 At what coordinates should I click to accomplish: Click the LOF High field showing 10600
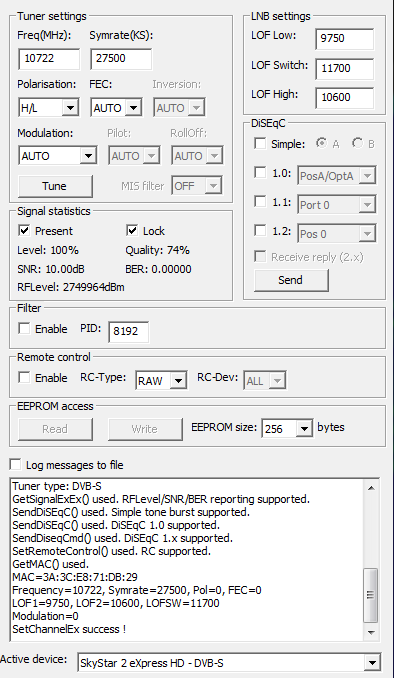click(x=345, y=97)
